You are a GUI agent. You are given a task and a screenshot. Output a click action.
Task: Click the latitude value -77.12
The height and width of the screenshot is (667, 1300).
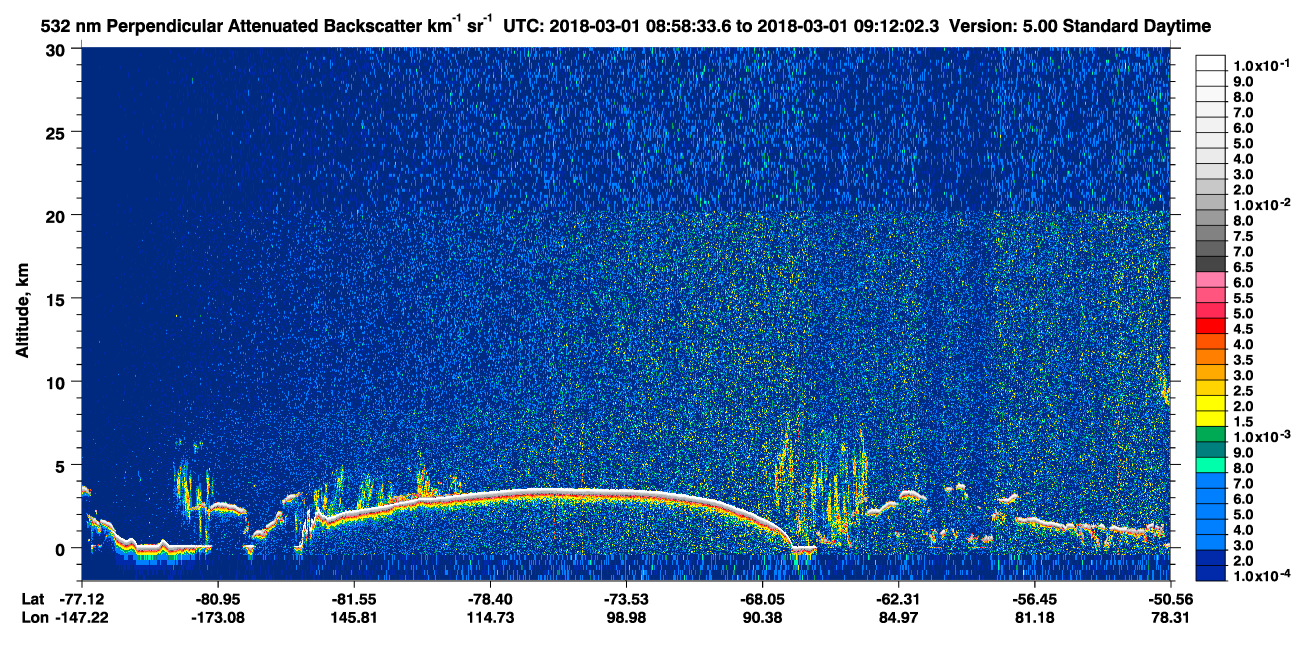click(x=82, y=599)
